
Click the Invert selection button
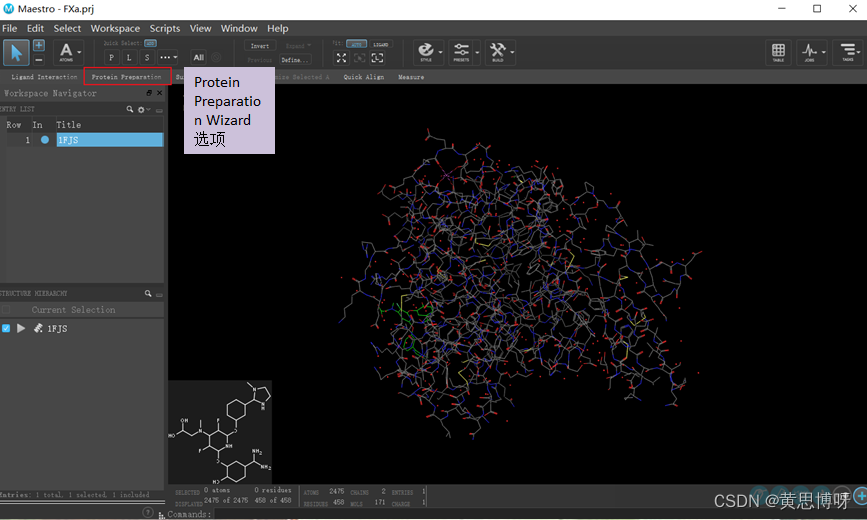pyautogui.click(x=260, y=46)
